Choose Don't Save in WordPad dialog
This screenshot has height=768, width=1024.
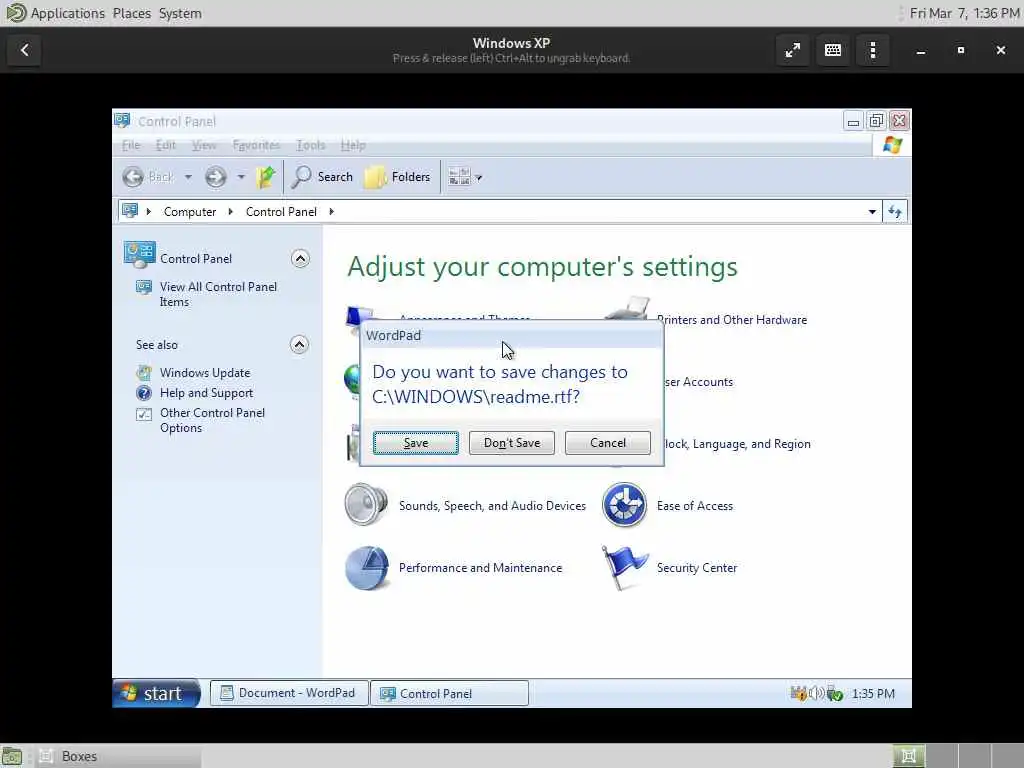(x=511, y=443)
